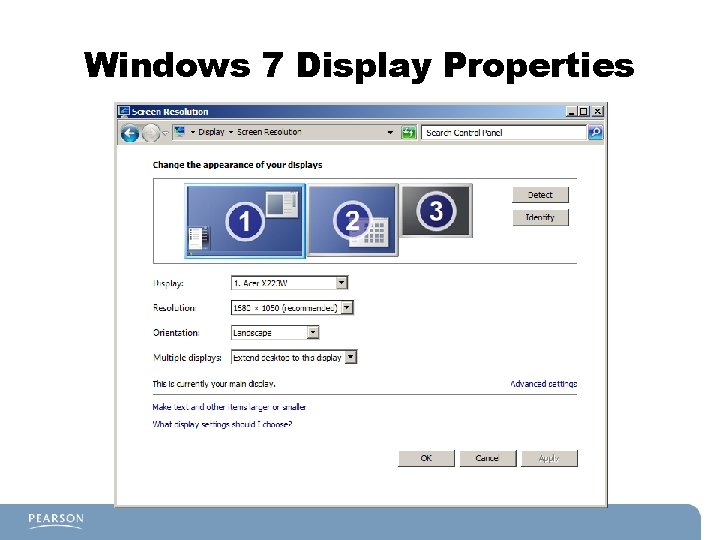Viewport: 720px width, 540px height.
Task: Click the Apply button
Action: [x=549, y=458]
